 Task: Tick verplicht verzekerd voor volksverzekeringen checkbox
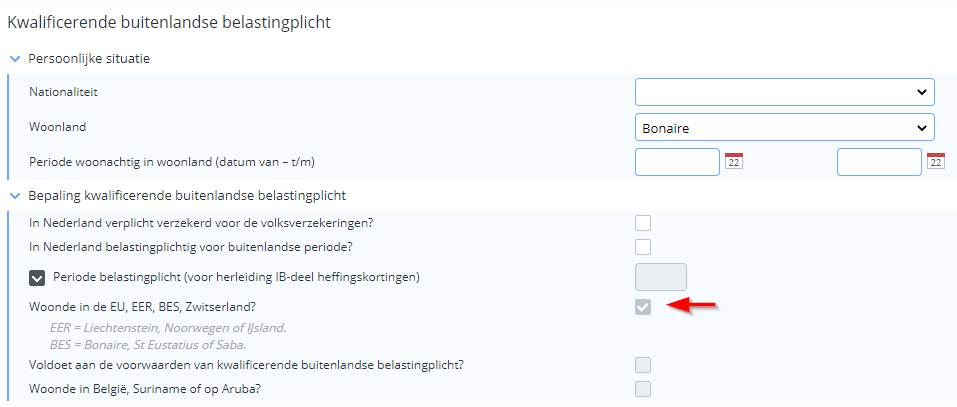643,223
